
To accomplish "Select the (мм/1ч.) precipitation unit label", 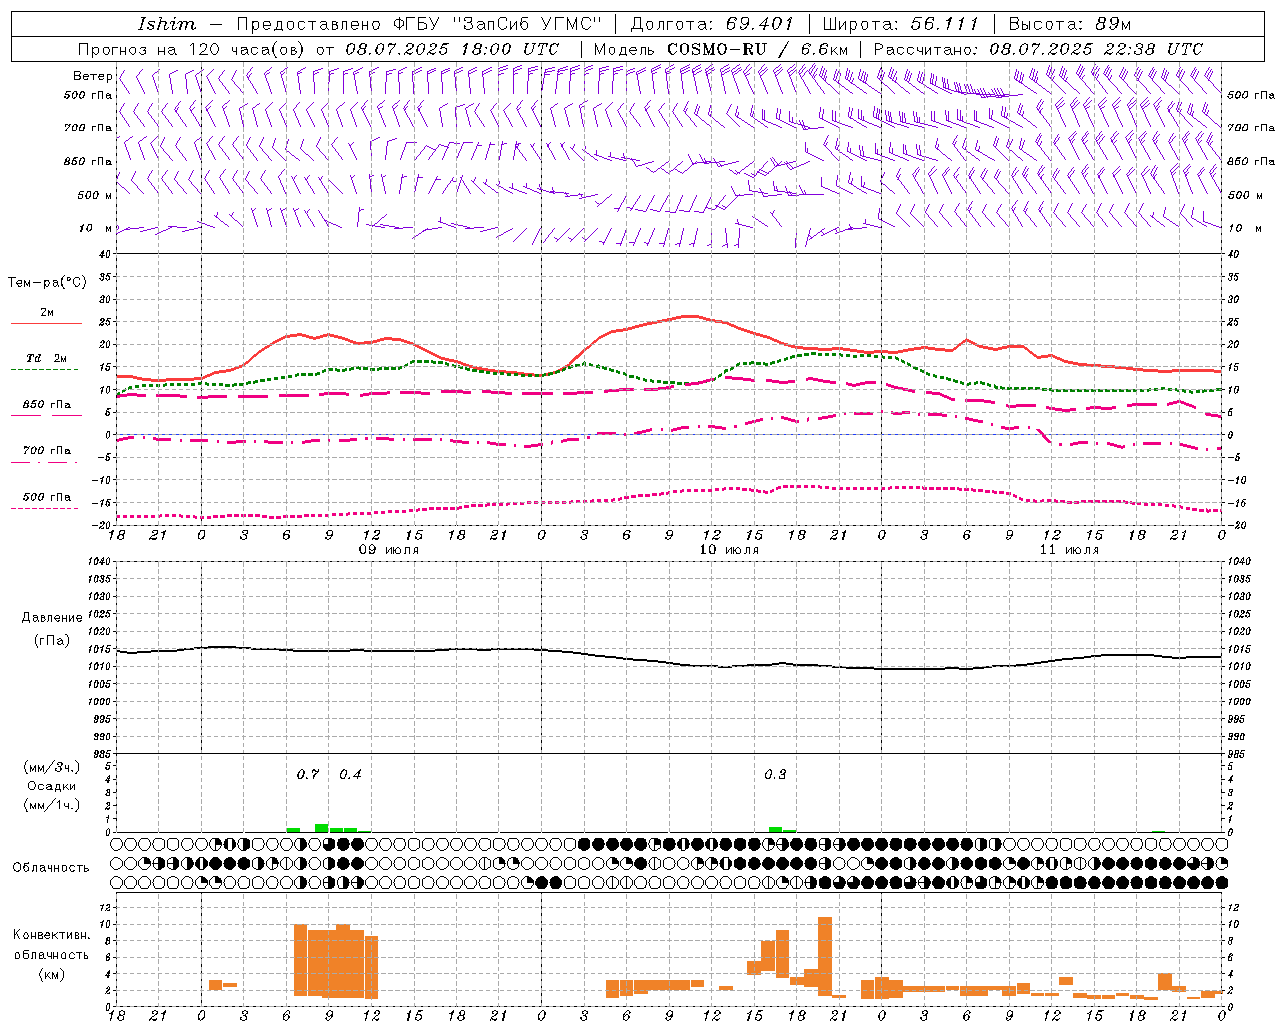I will (51, 805).
